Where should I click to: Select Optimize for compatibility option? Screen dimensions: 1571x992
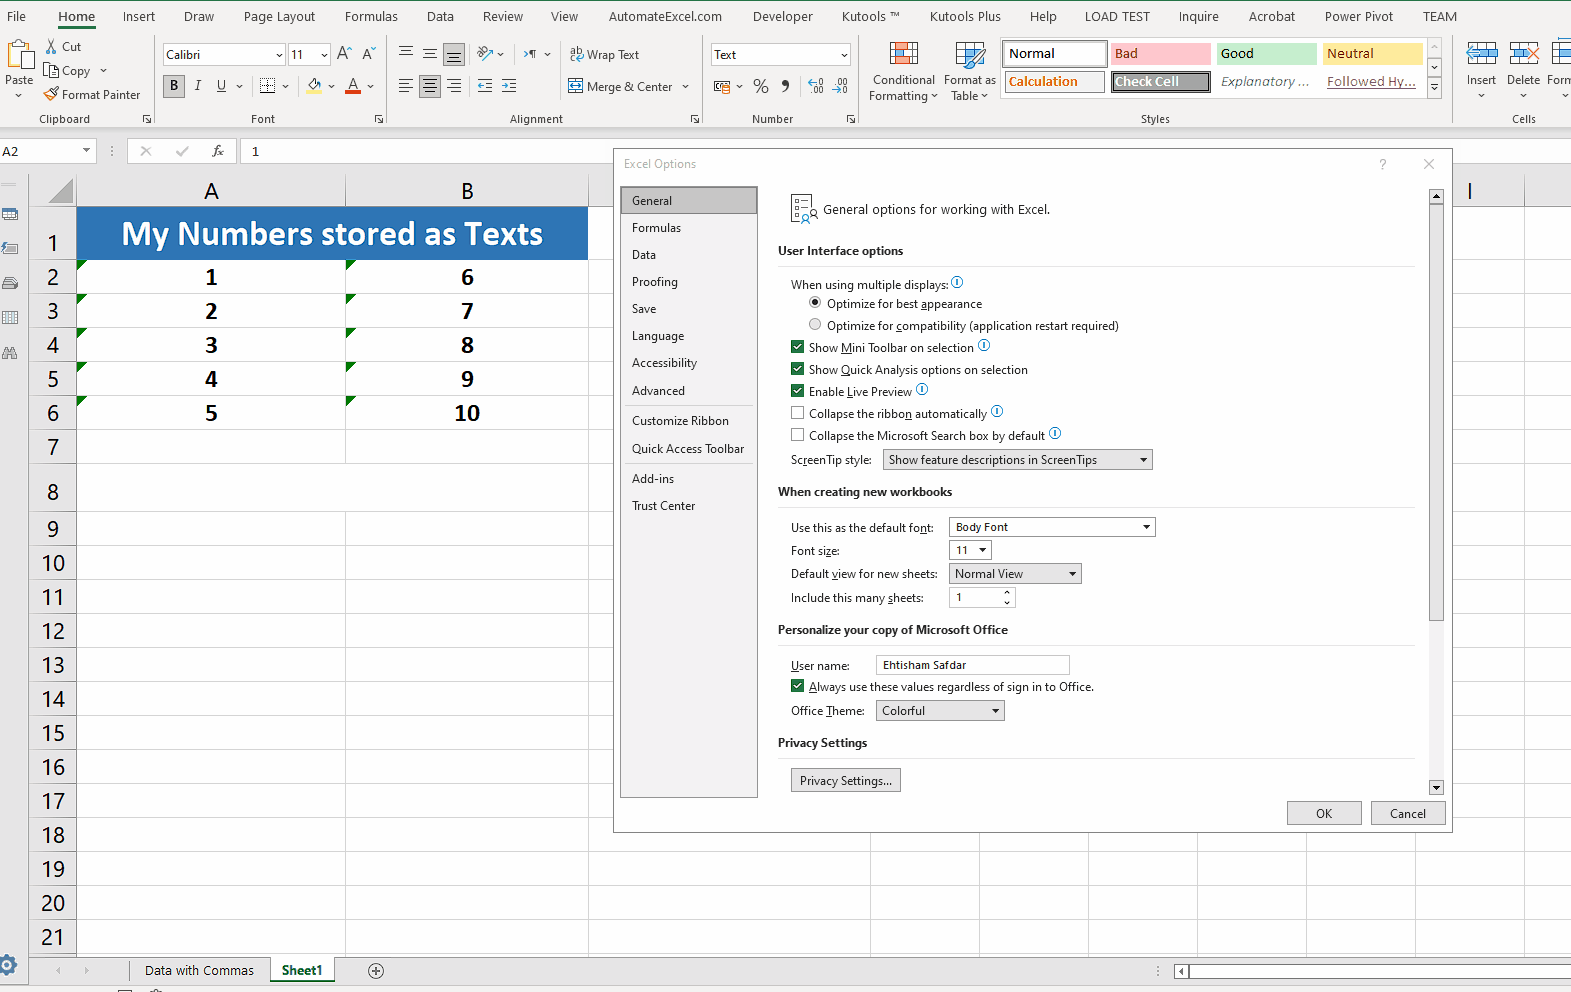pyautogui.click(x=815, y=325)
